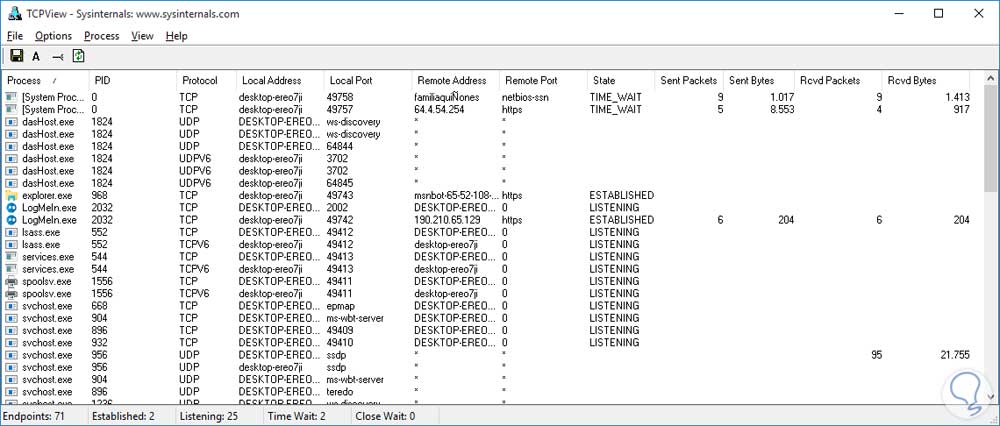The image size is (1000, 426).
Task: Click the 8.553 sent bytes value
Action: 781,109
